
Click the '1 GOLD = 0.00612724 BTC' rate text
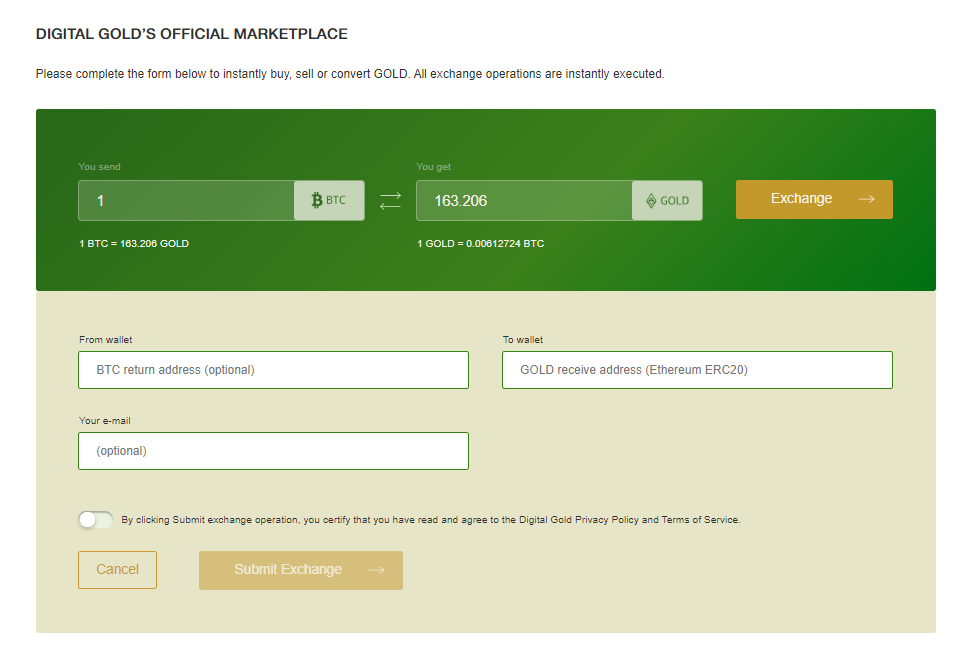point(481,244)
